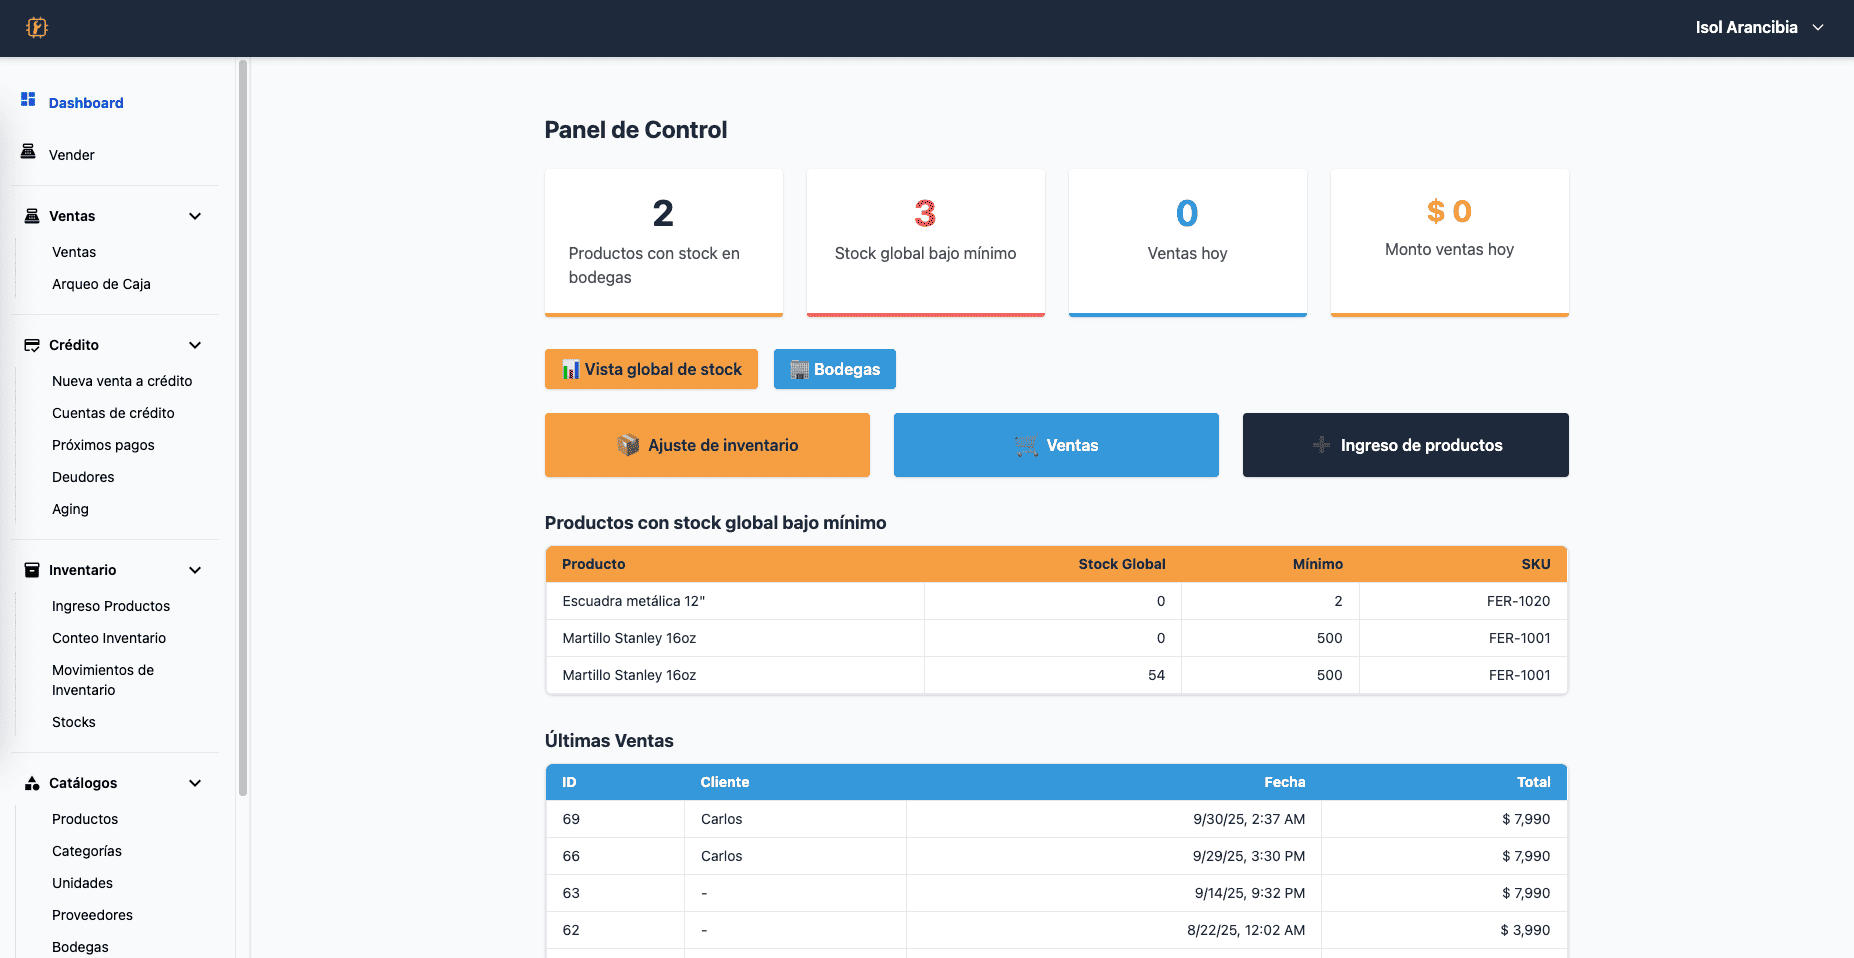Image resolution: width=1854 pixels, height=958 pixels.
Task: Click the box icon on Ajuste de inventario
Action: (630, 444)
